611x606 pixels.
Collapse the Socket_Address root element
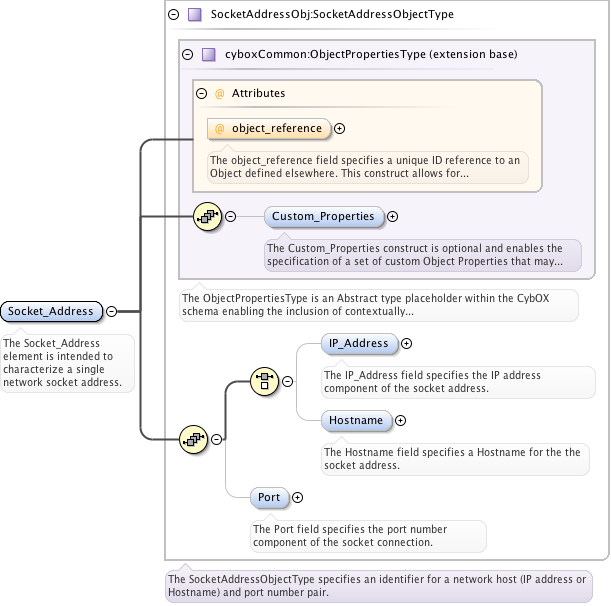click(111, 311)
